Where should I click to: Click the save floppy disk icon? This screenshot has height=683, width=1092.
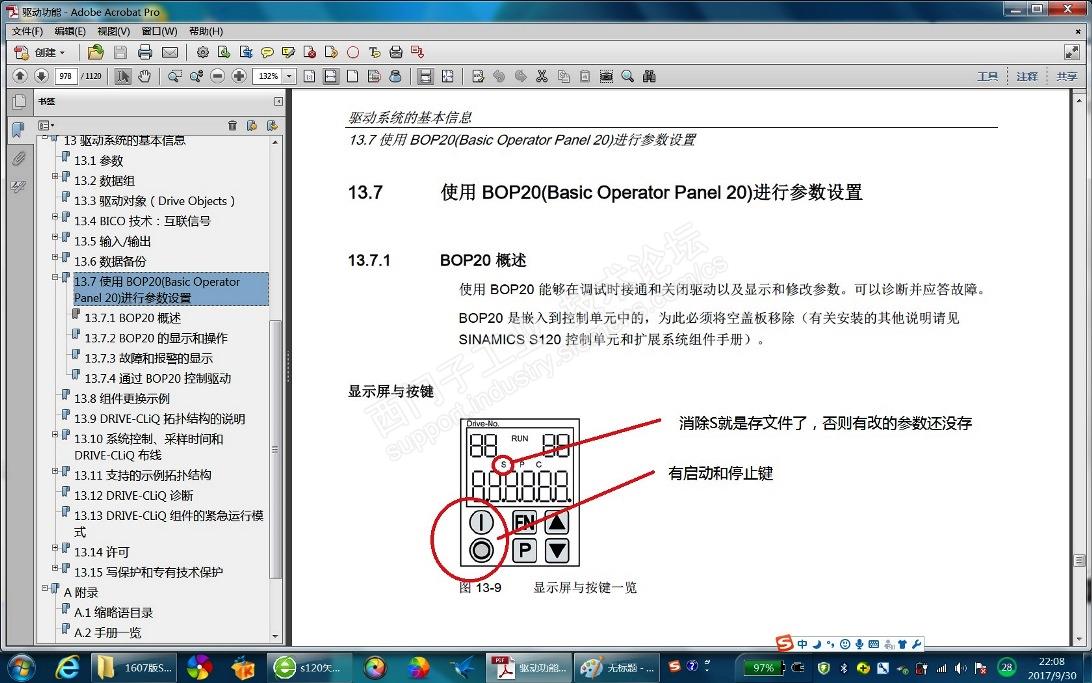(120, 52)
